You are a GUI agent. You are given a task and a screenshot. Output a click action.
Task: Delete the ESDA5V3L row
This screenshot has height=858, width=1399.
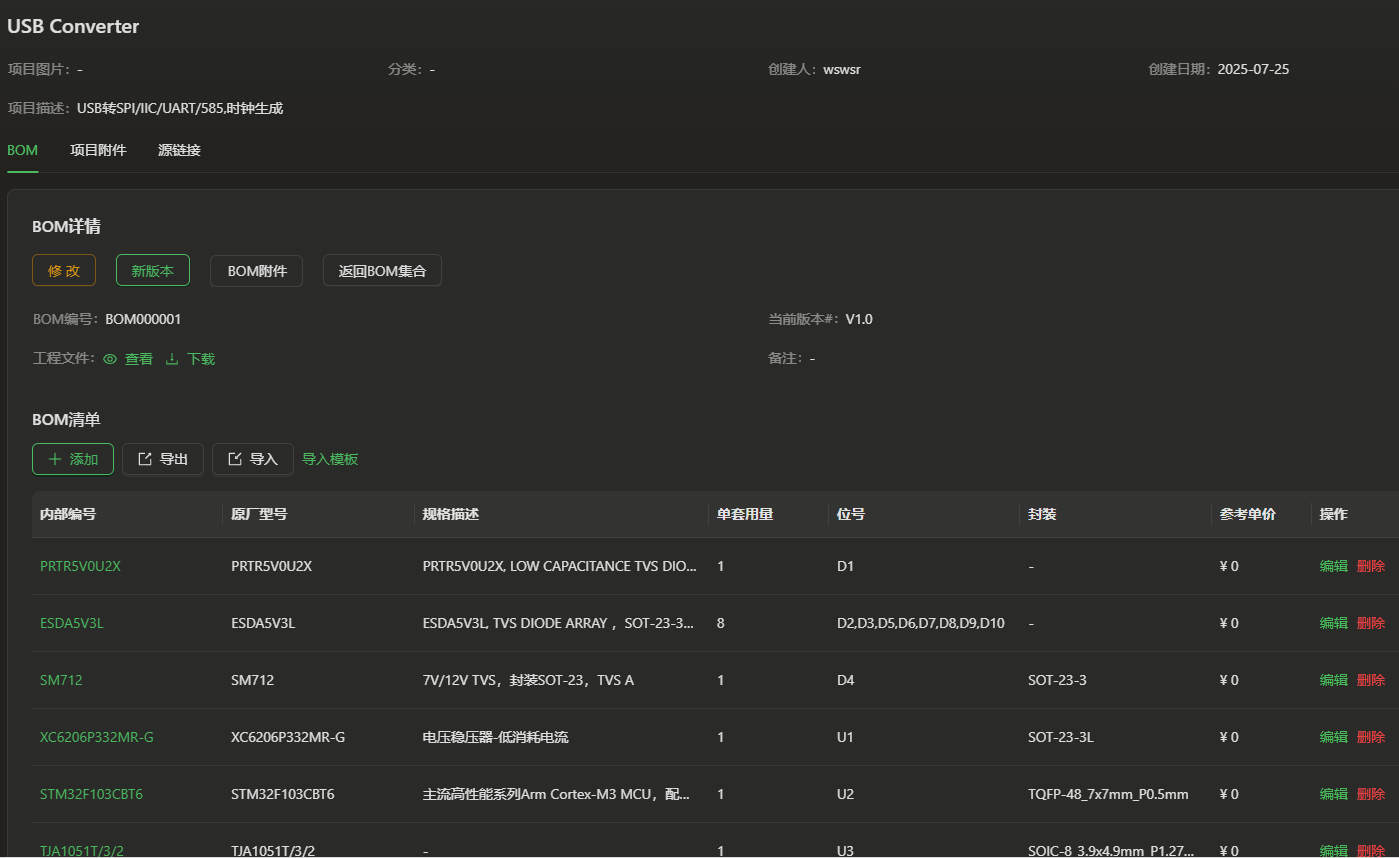(1370, 623)
